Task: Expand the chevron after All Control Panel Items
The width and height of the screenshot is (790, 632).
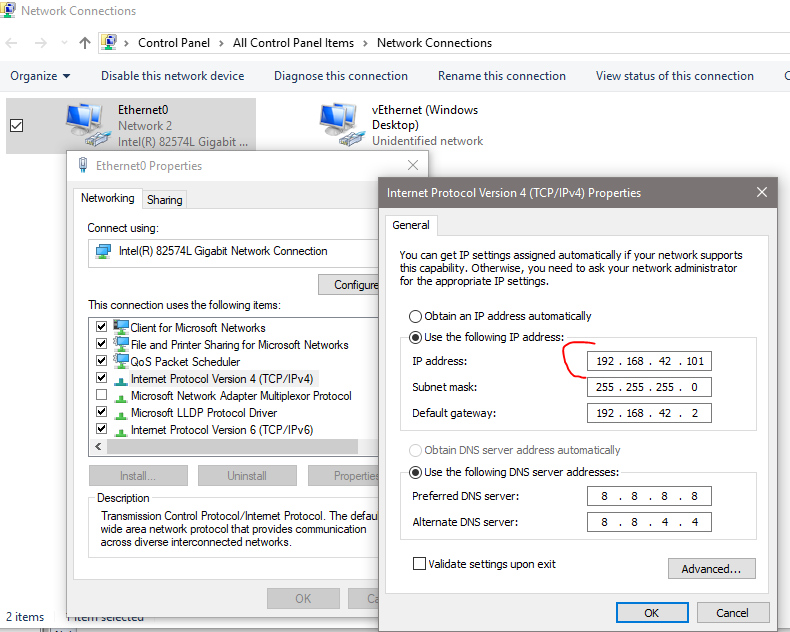Action: 365,43
